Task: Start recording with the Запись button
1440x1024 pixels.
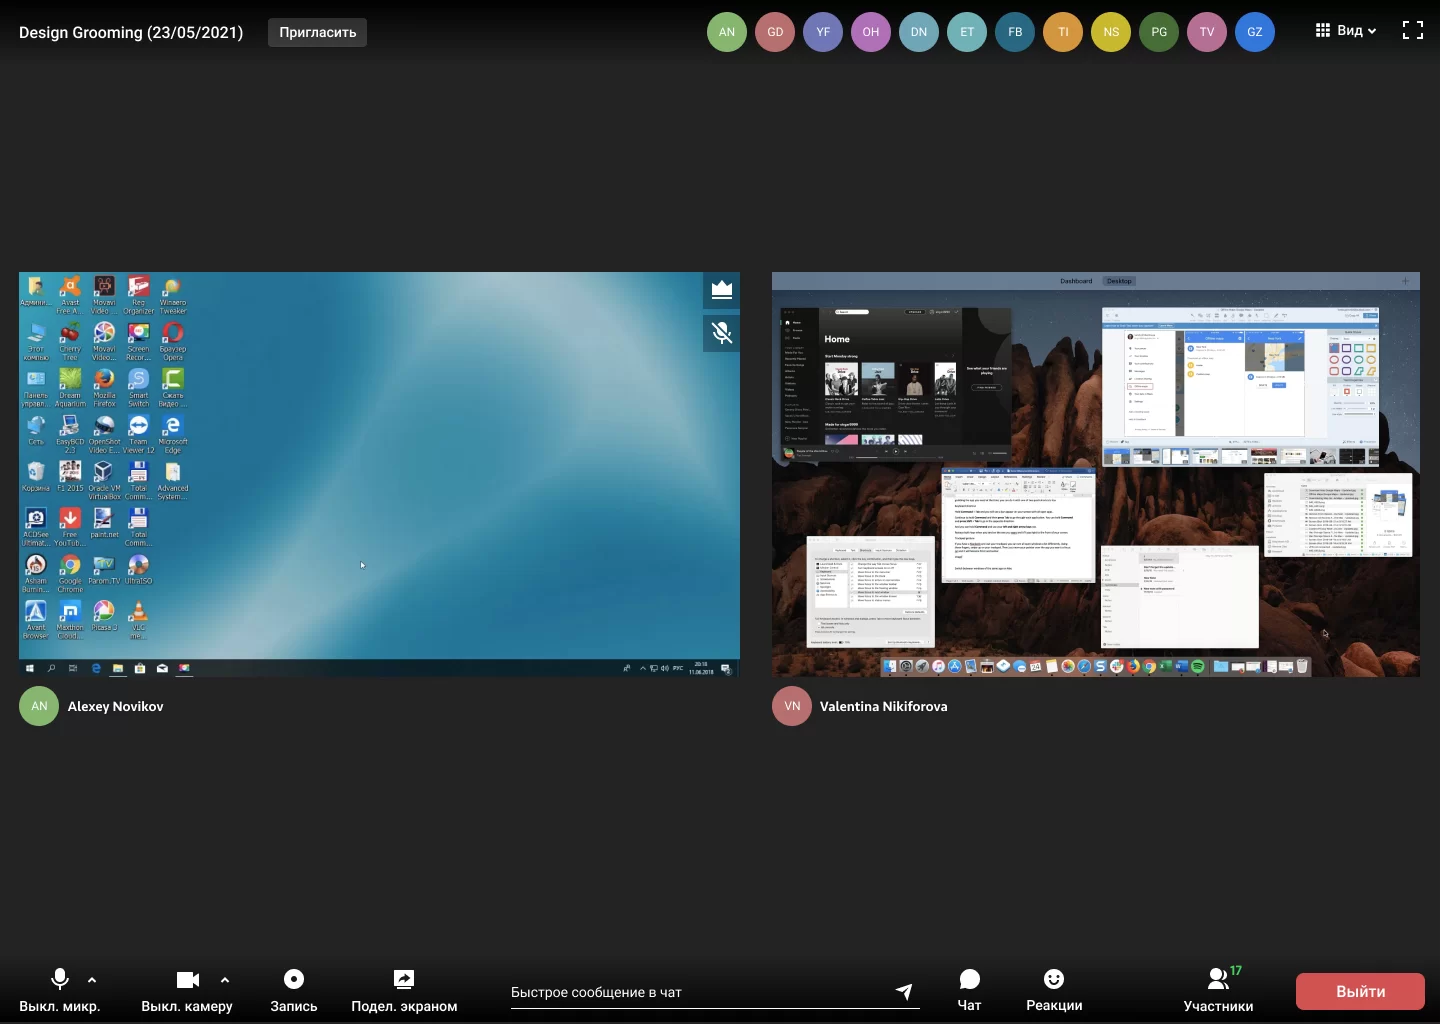Action: click(x=294, y=989)
